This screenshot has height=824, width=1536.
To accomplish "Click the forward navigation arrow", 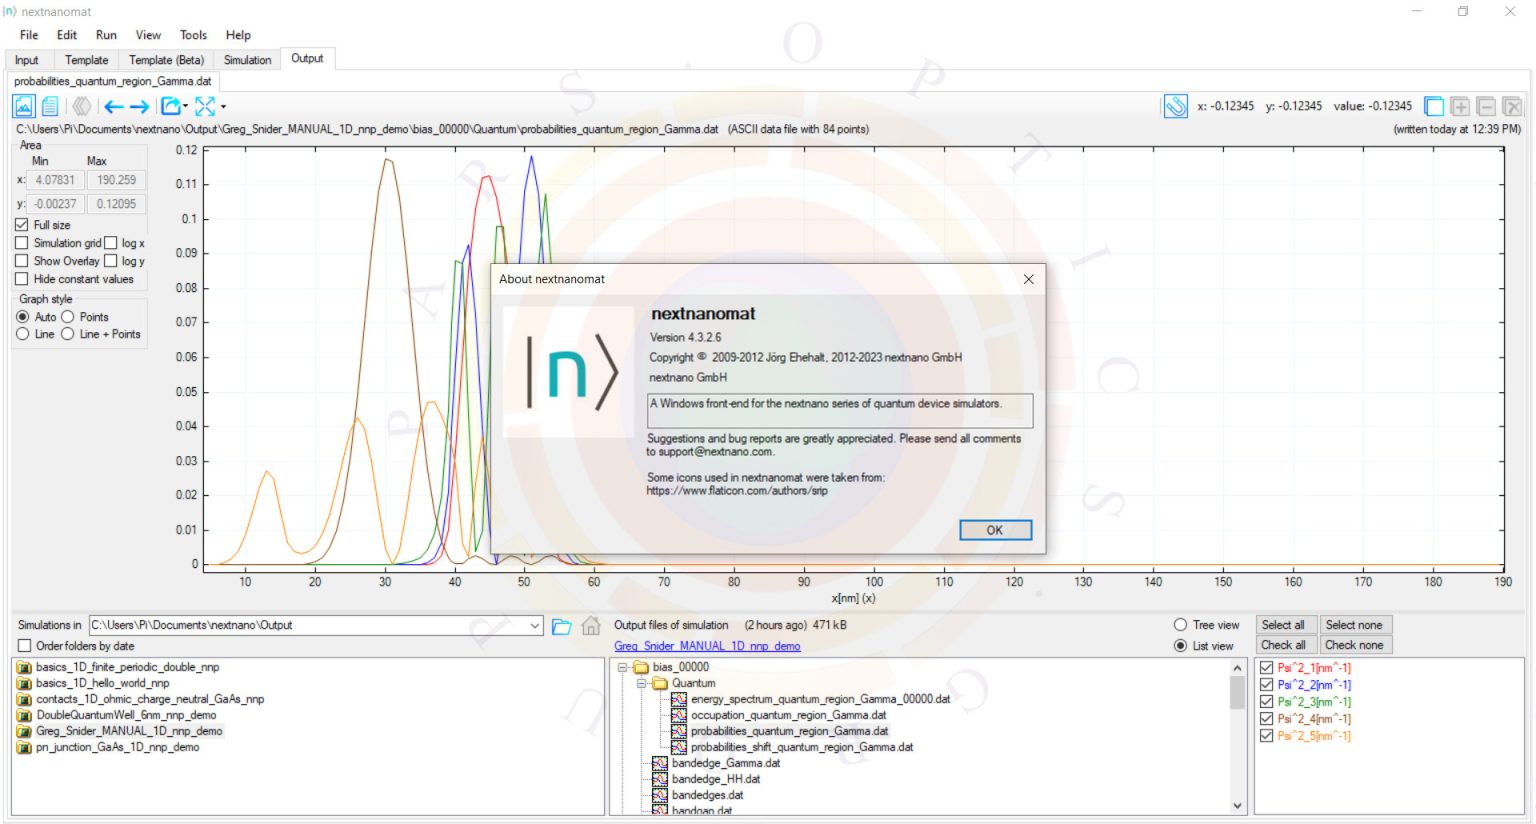I will tap(140, 106).
